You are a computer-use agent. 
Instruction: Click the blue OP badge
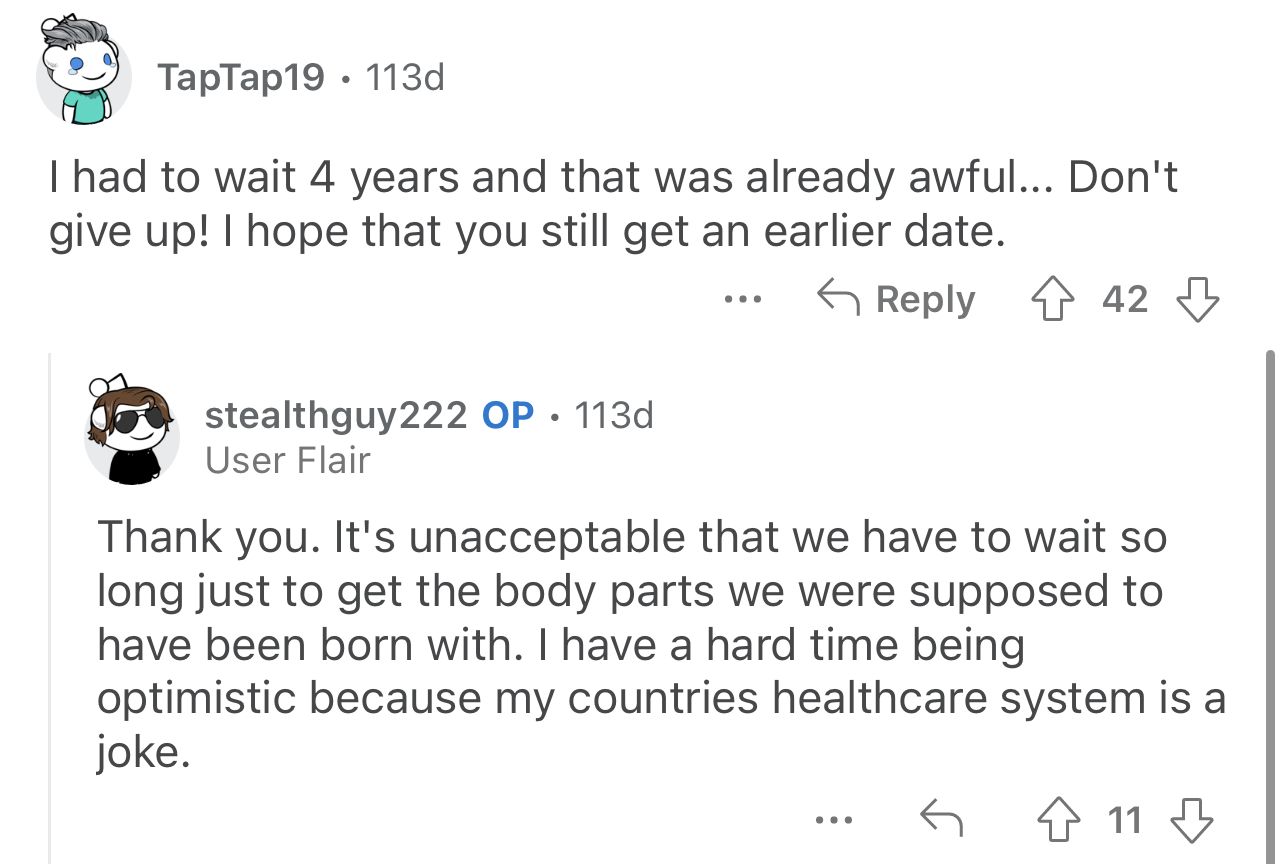[x=507, y=415]
